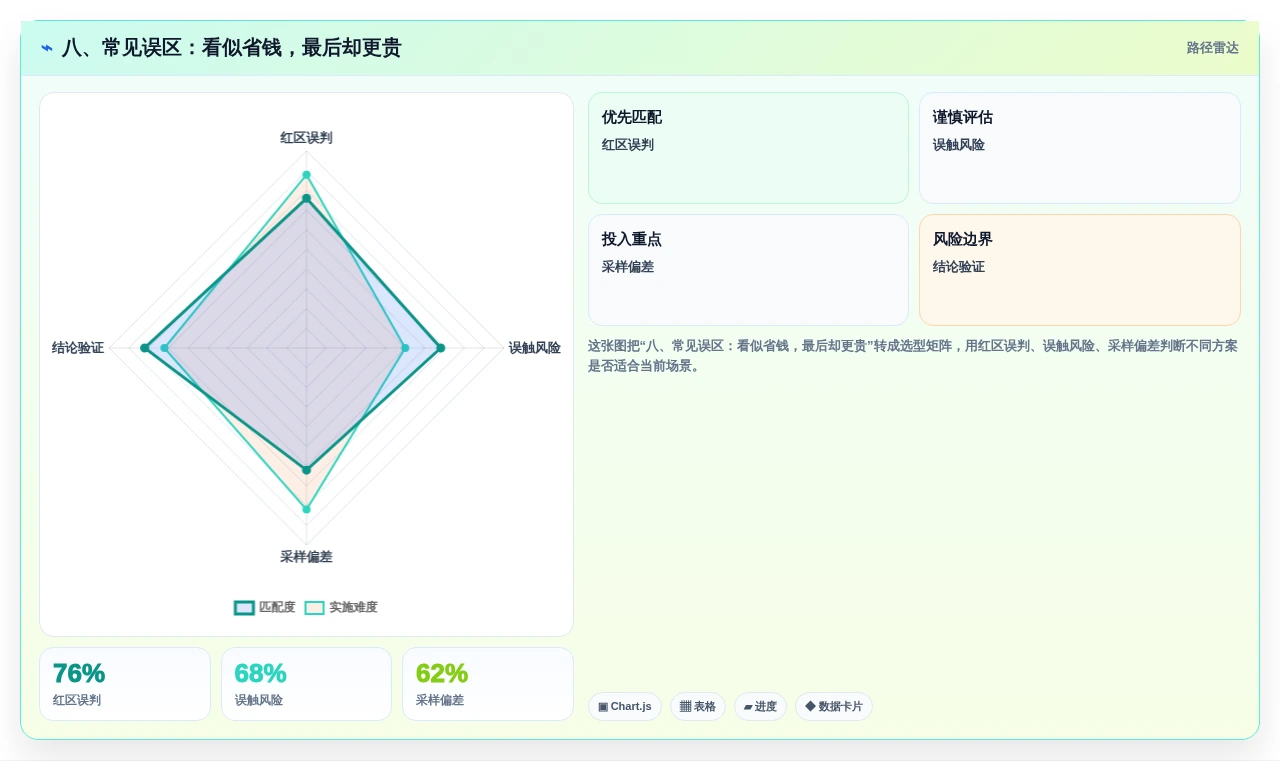Click 结论验证 text in the 风险边界 card
This screenshot has height=761, width=1280.
tap(959, 267)
